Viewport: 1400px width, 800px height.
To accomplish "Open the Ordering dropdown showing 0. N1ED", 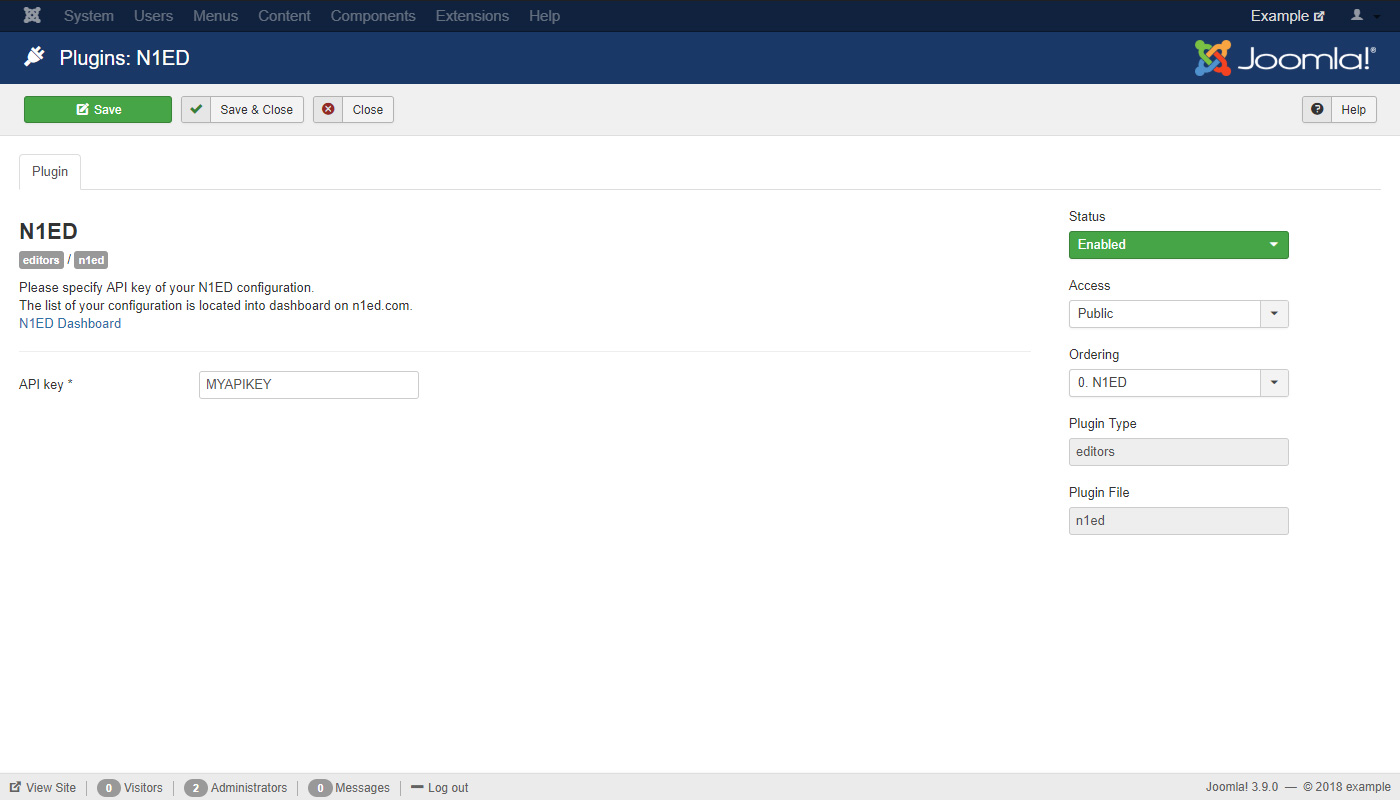I will 1179,383.
